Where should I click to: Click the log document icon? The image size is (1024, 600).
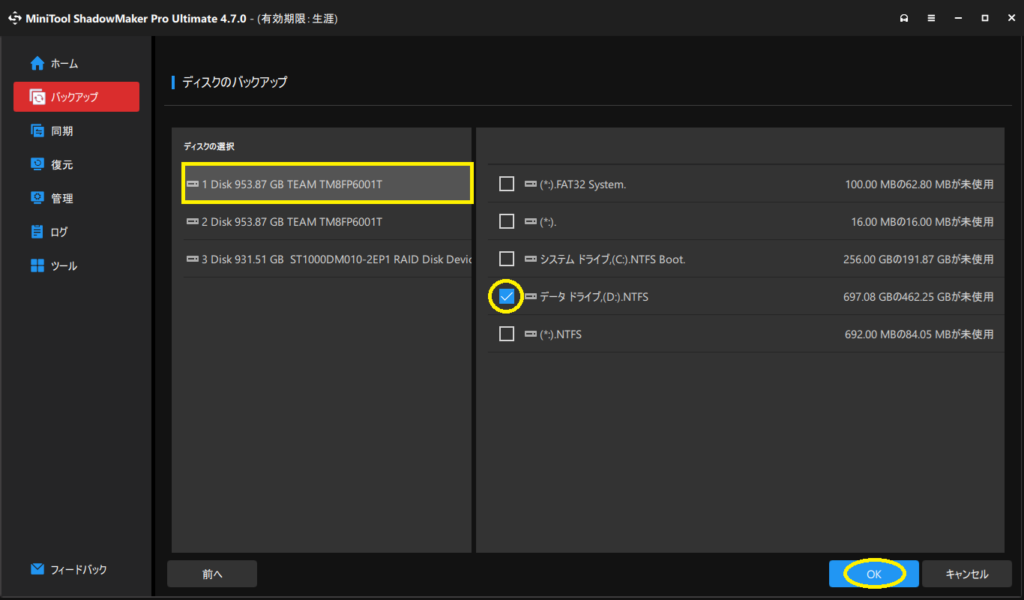pos(37,232)
